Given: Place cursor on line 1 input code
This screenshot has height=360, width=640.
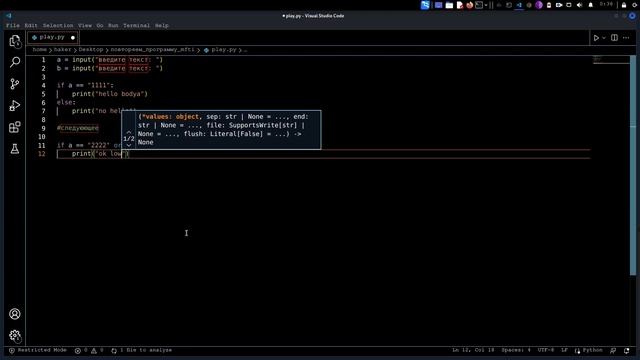Looking at the screenshot, I should tap(110, 60).
